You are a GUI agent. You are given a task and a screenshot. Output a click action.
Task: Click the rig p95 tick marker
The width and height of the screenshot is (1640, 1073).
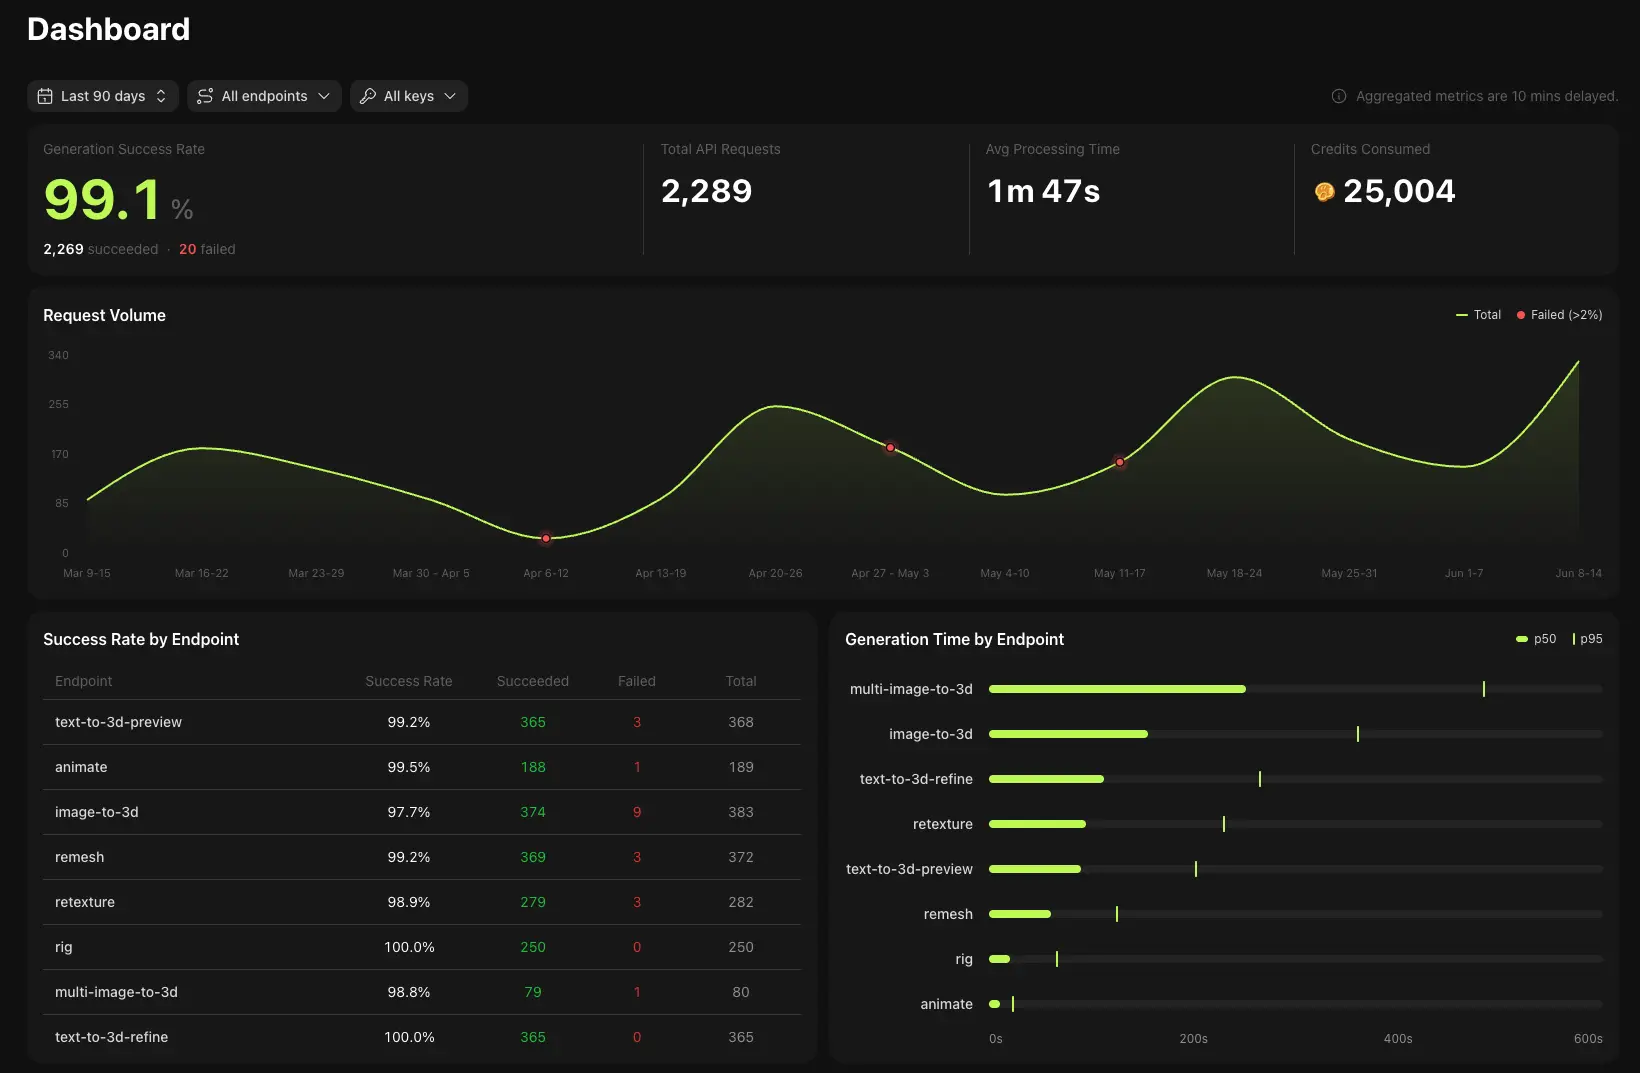(x=1057, y=959)
